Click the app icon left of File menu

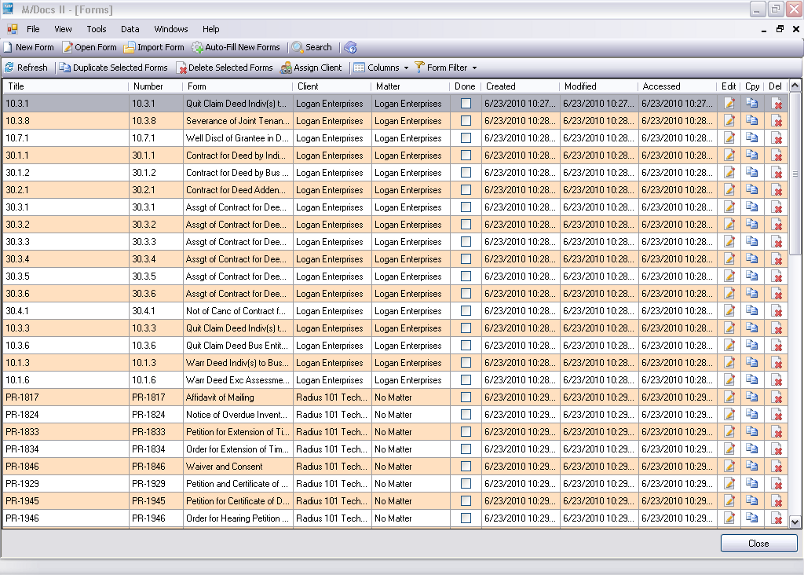click(12, 29)
